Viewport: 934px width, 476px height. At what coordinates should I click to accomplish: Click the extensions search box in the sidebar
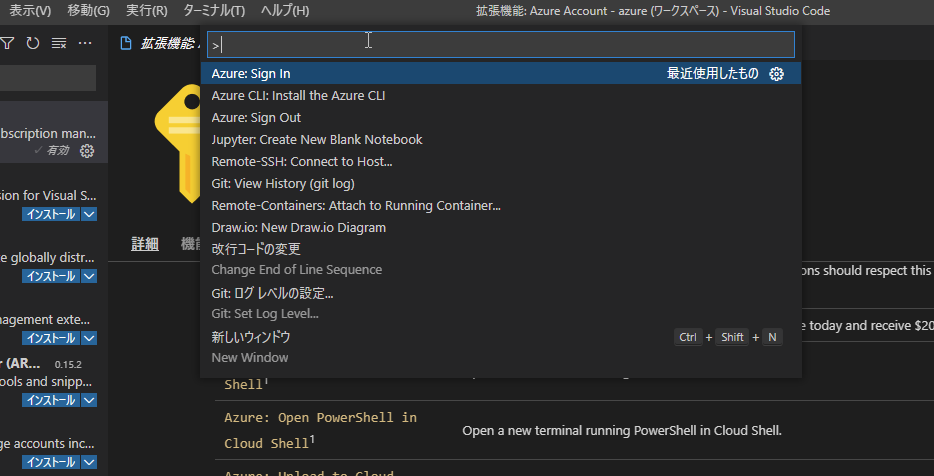(x=48, y=78)
